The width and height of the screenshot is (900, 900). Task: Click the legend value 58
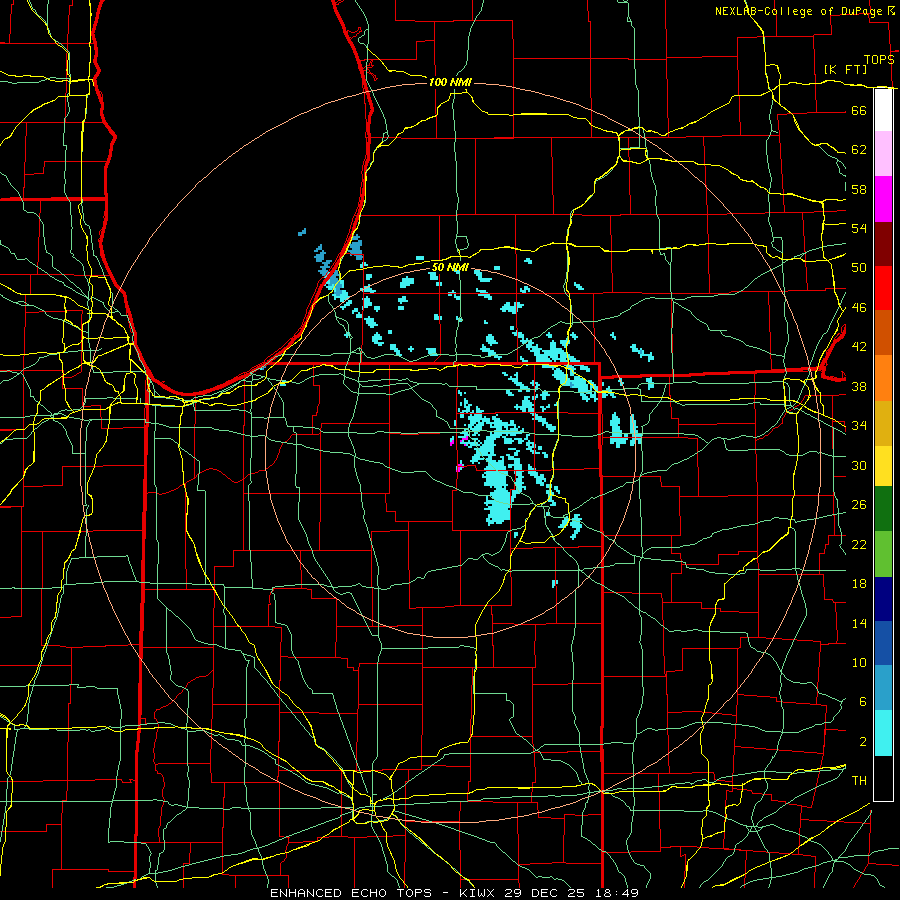[x=859, y=189]
